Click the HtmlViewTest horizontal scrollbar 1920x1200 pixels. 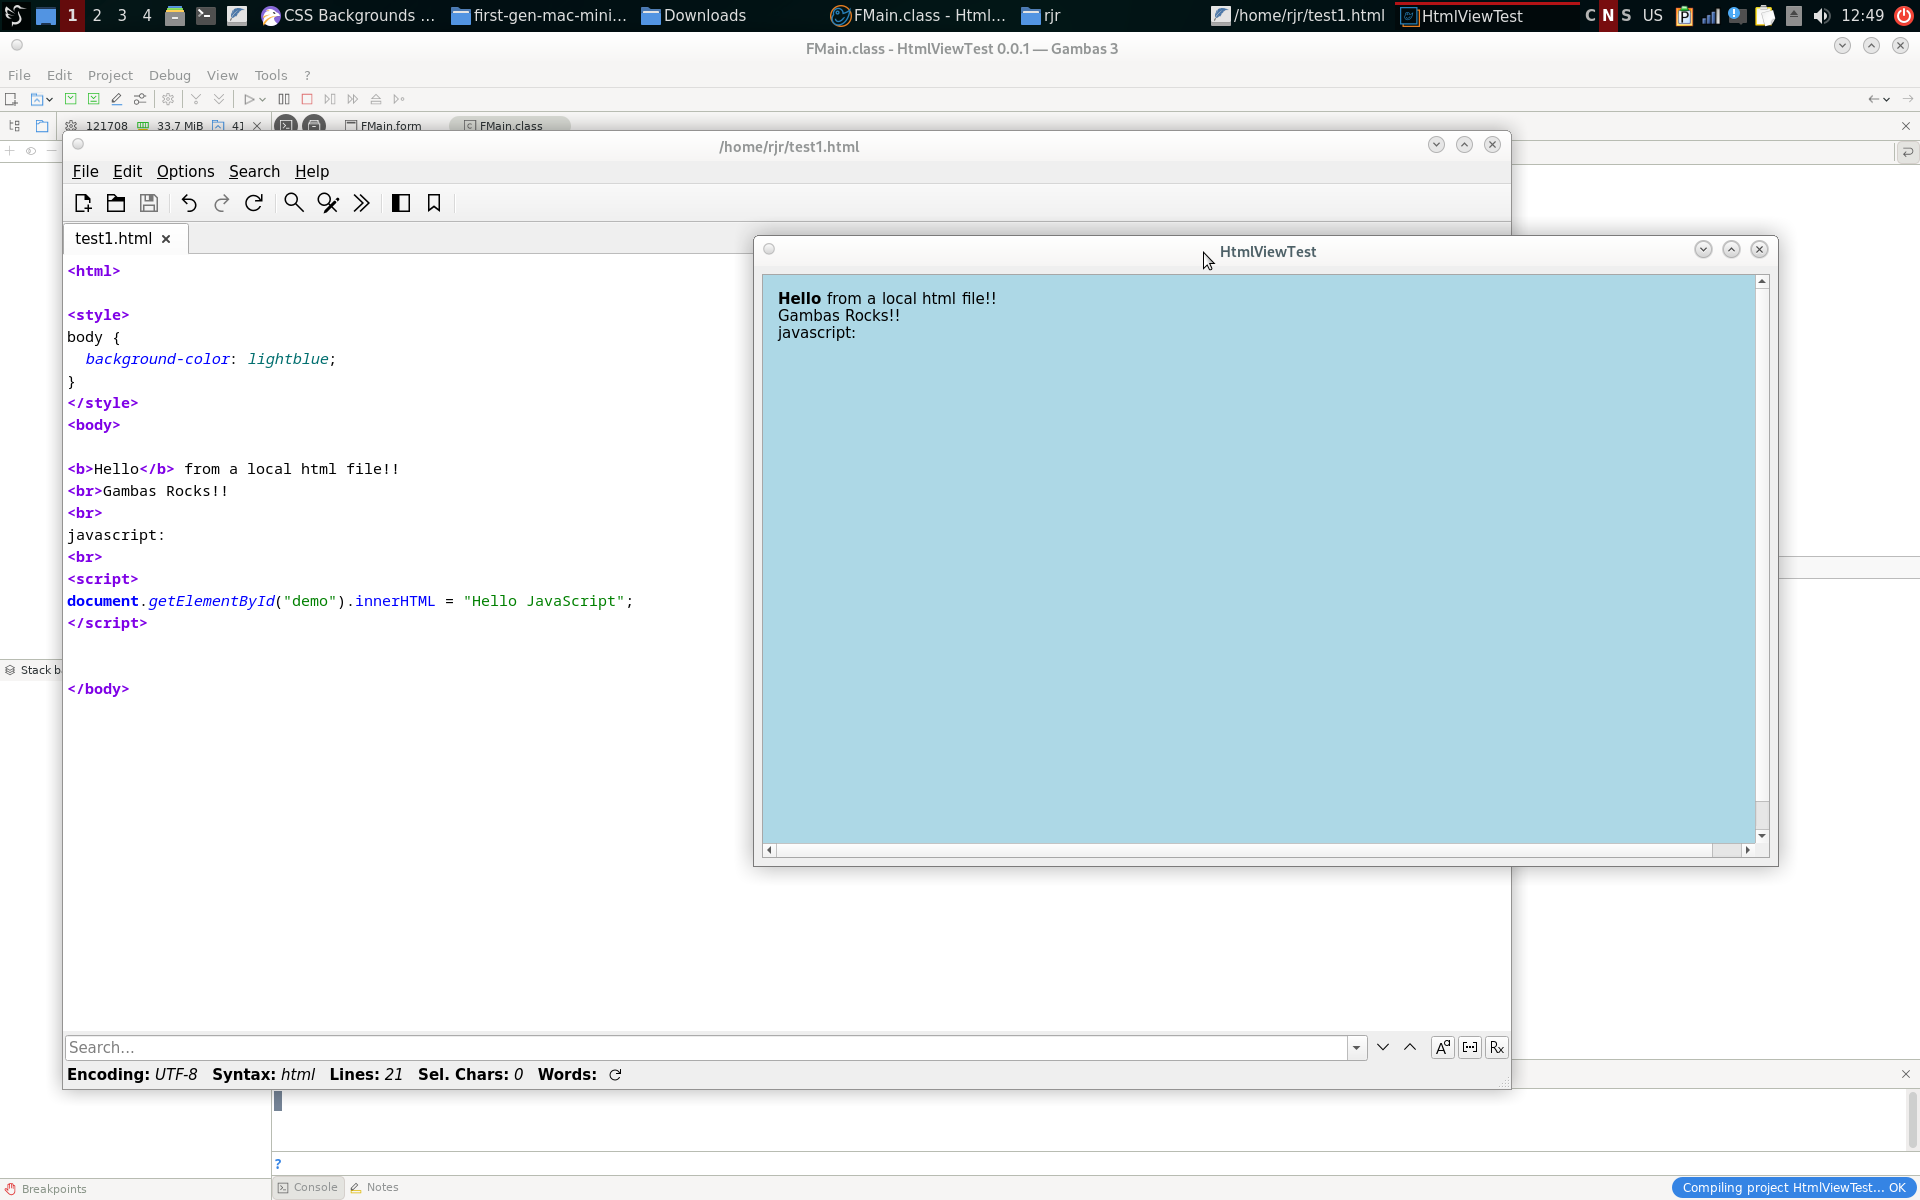coord(1240,850)
